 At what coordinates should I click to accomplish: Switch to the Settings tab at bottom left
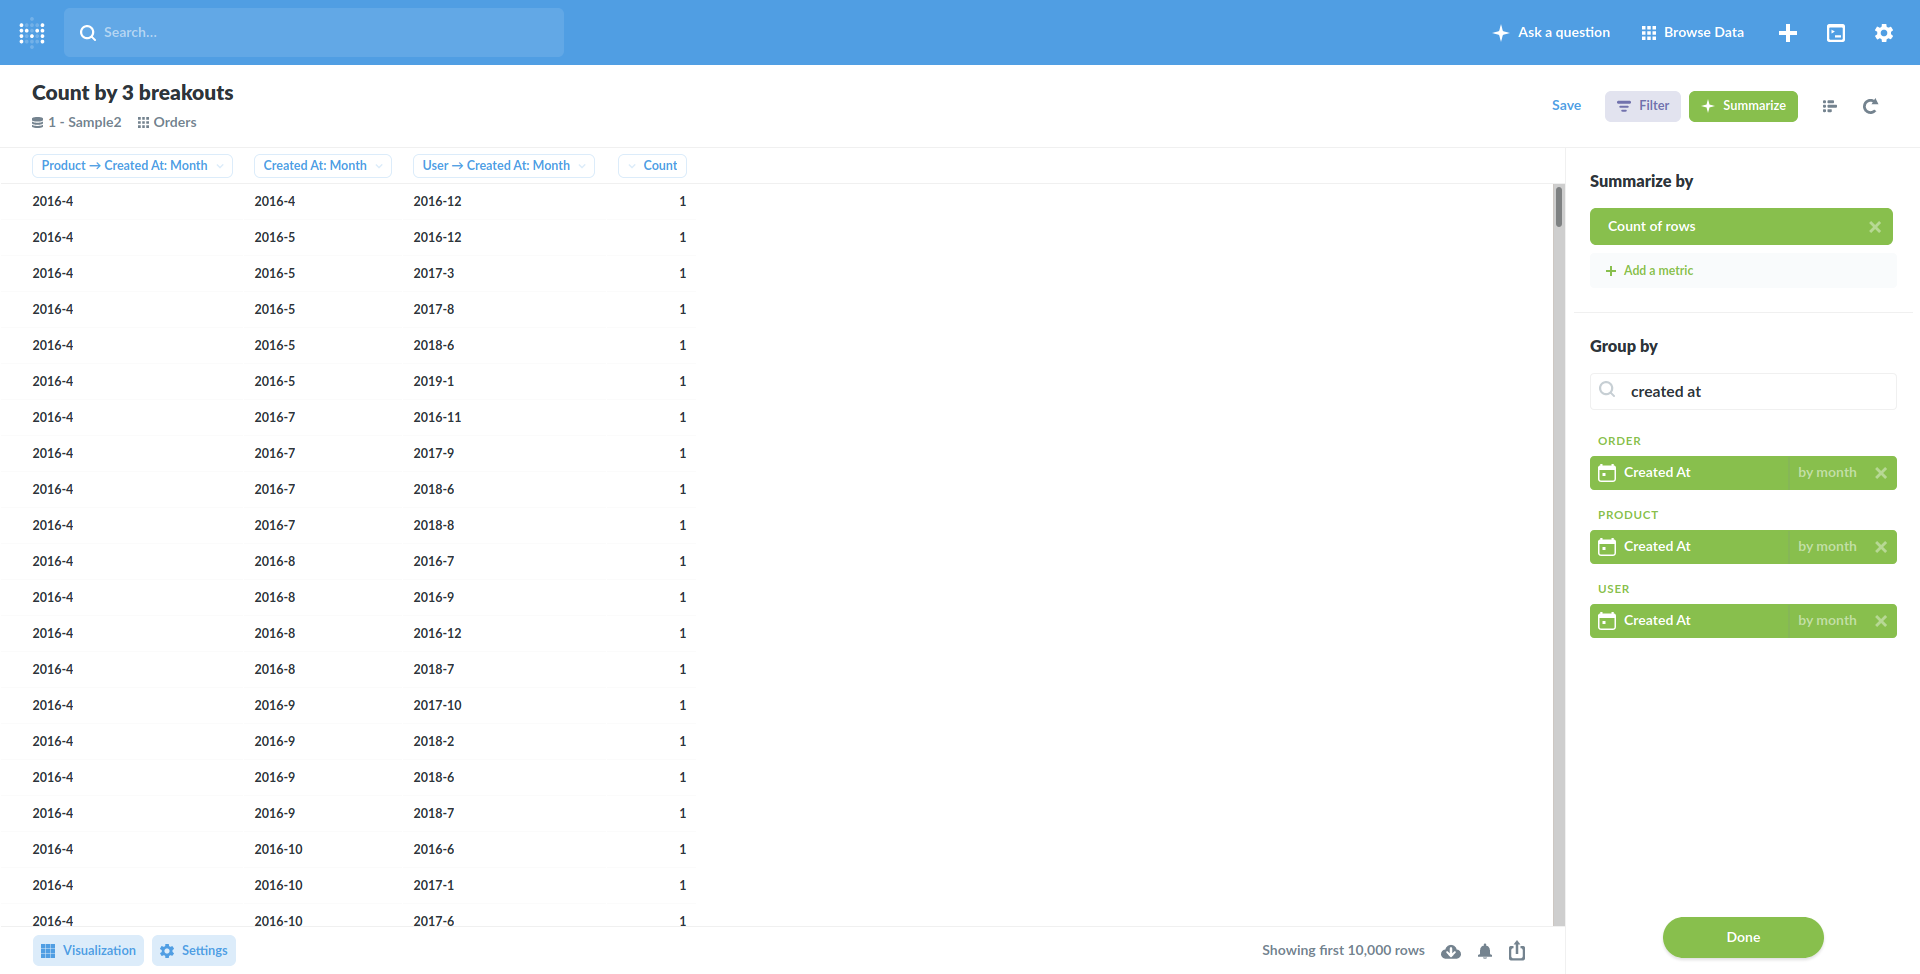193,950
